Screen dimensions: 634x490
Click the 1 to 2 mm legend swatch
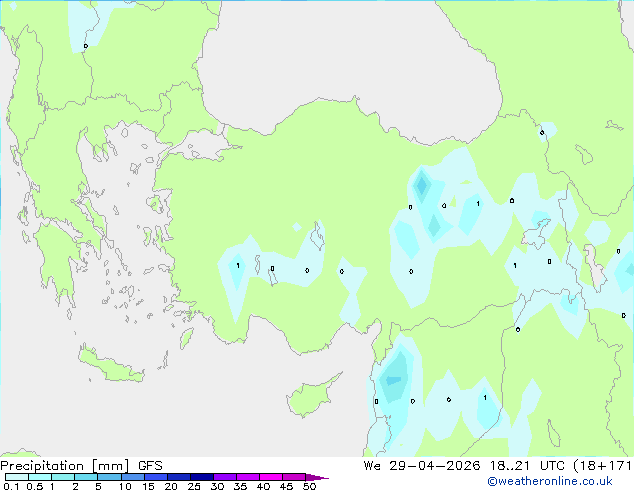[63, 477]
